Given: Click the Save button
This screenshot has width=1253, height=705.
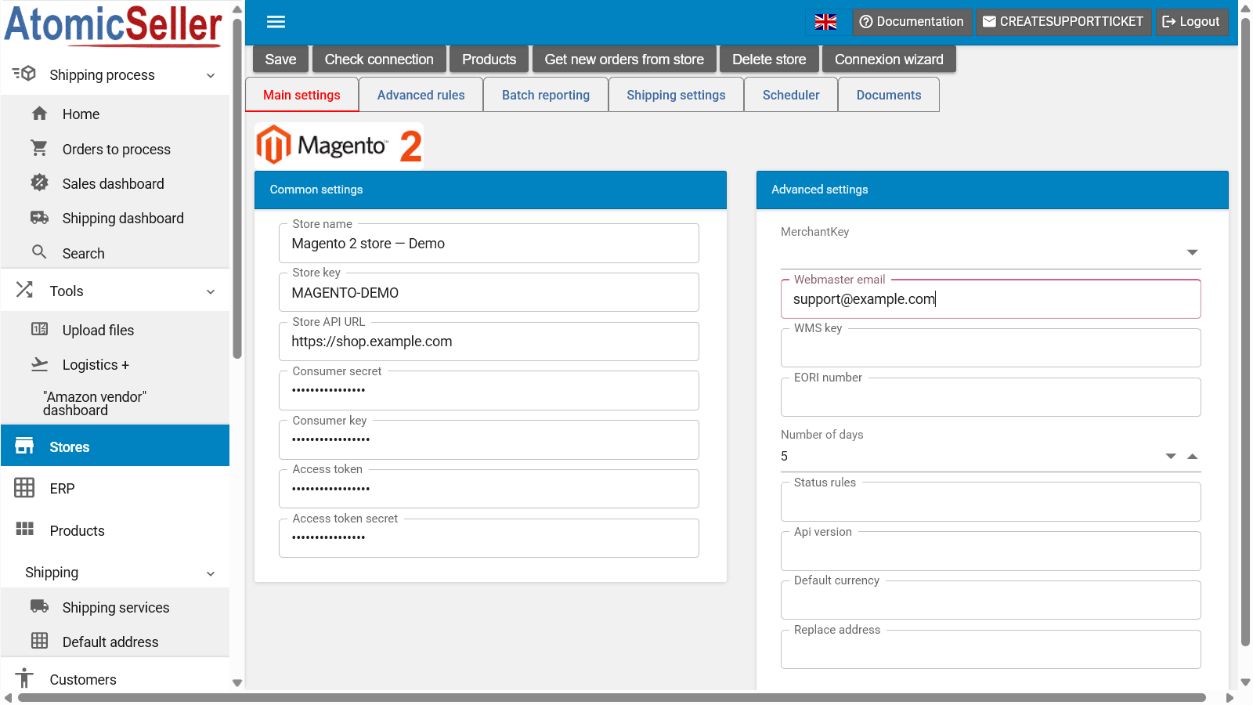Looking at the screenshot, I should tap(281, 59).
